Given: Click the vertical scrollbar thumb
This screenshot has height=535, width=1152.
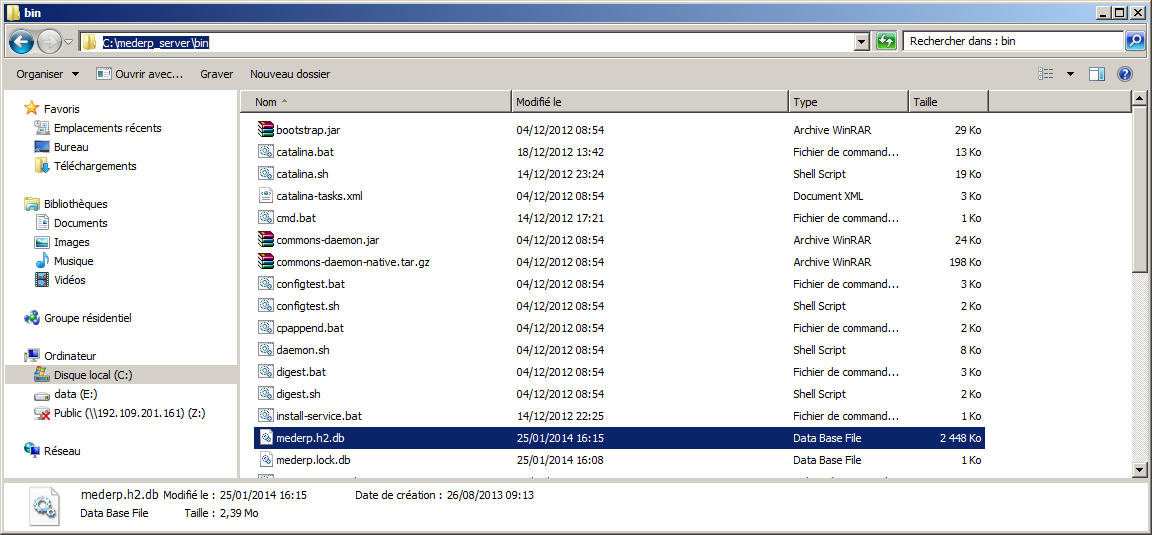Looking at the screenshot, I should click(1139, 189).
